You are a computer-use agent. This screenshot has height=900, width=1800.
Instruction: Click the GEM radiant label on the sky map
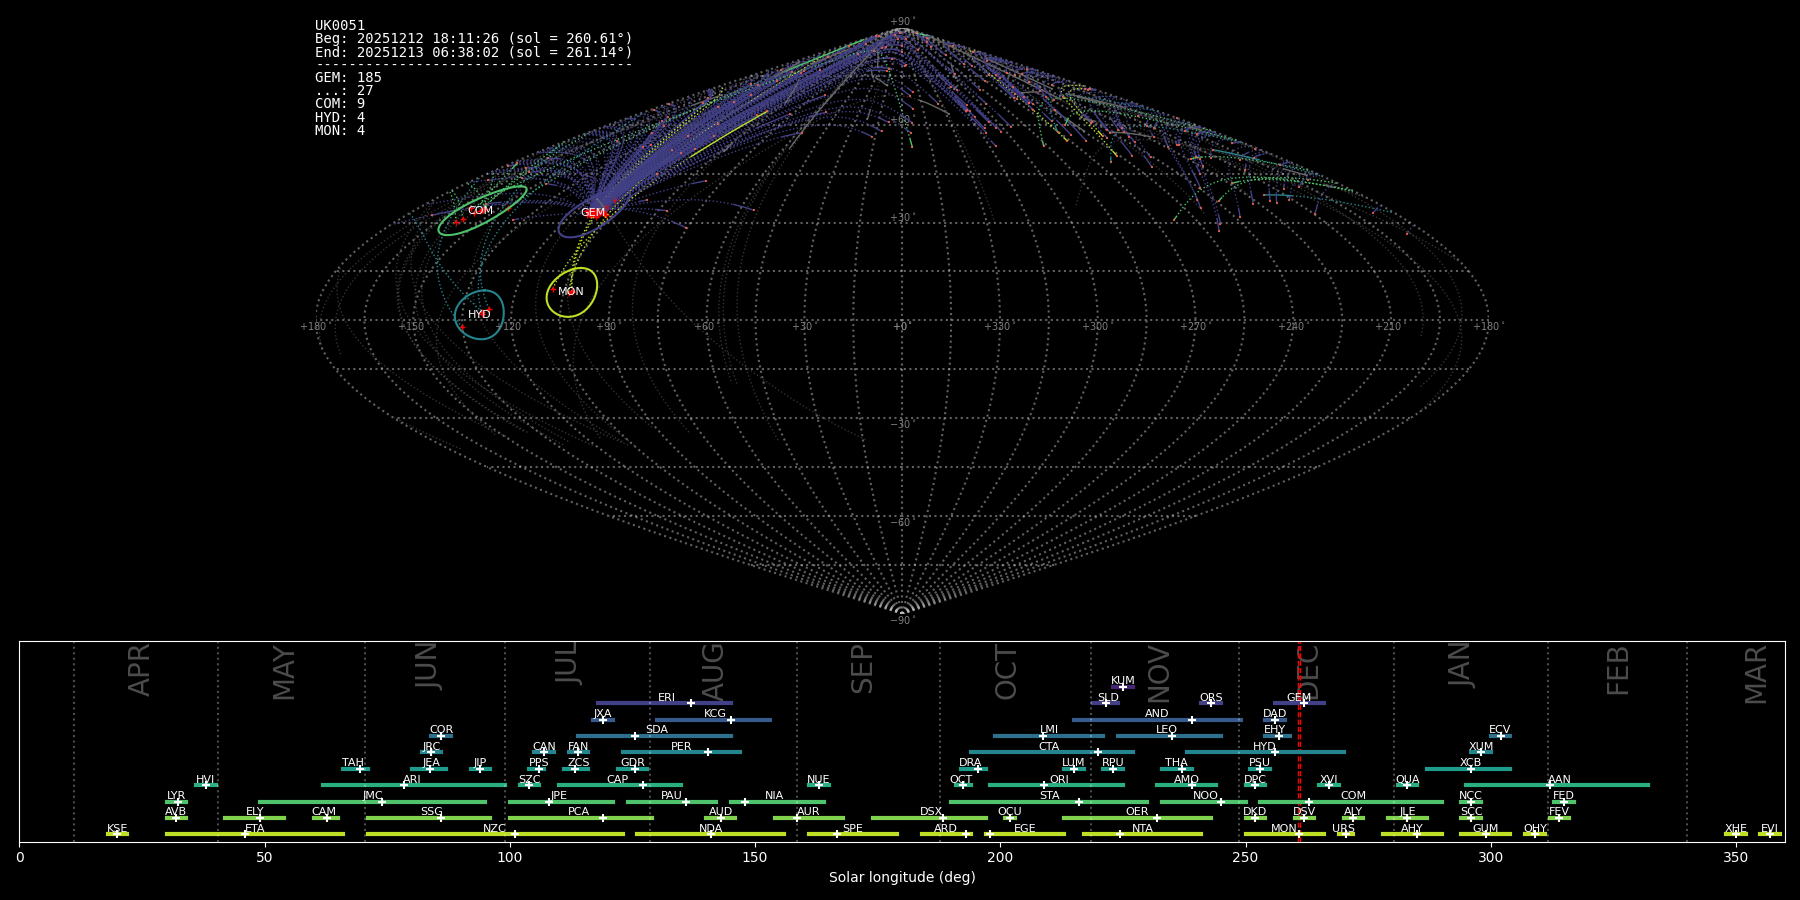[x=593, y=213]
